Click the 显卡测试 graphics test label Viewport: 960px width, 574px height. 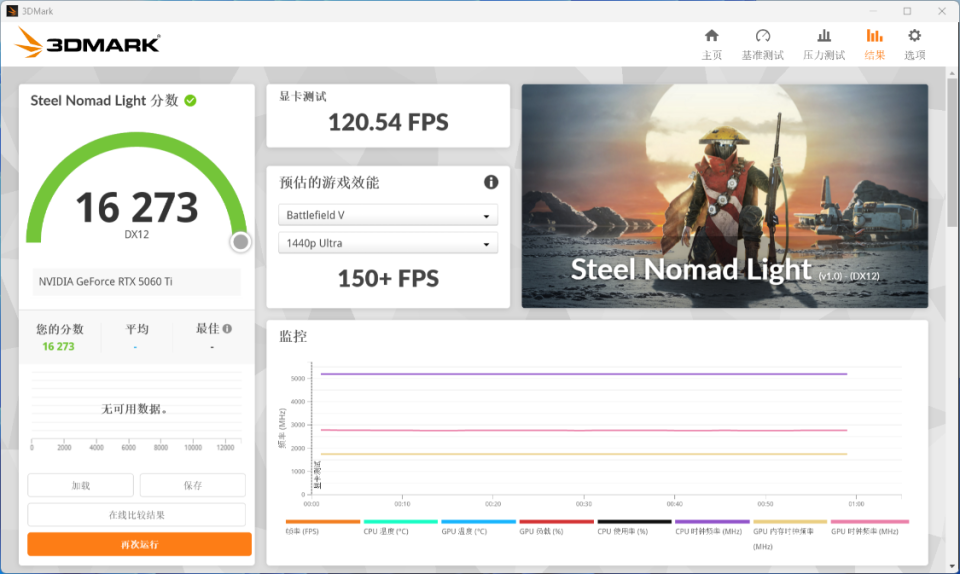point(303,96)
